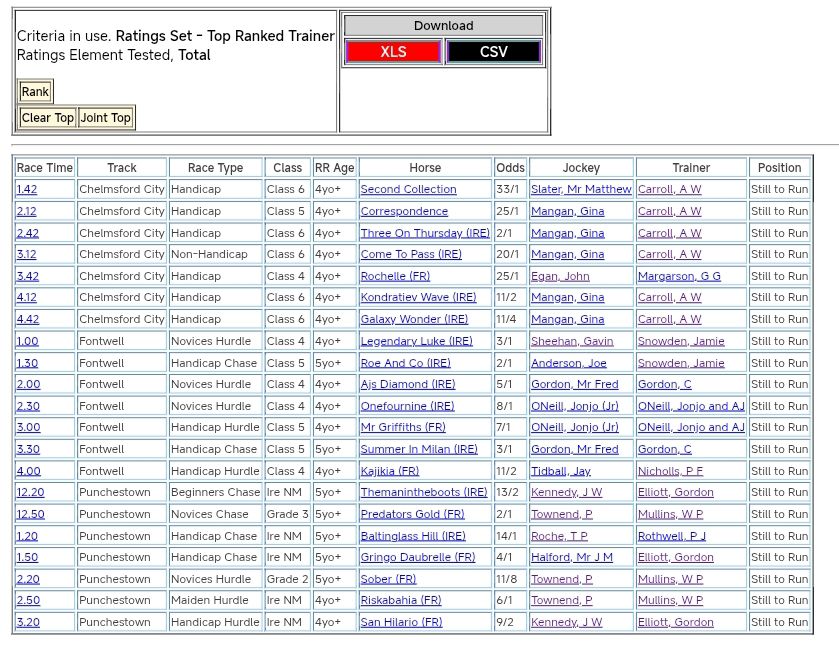Screen dimensions: 839x653
Task: Select the Clear Top button
Action: (48, 118)
